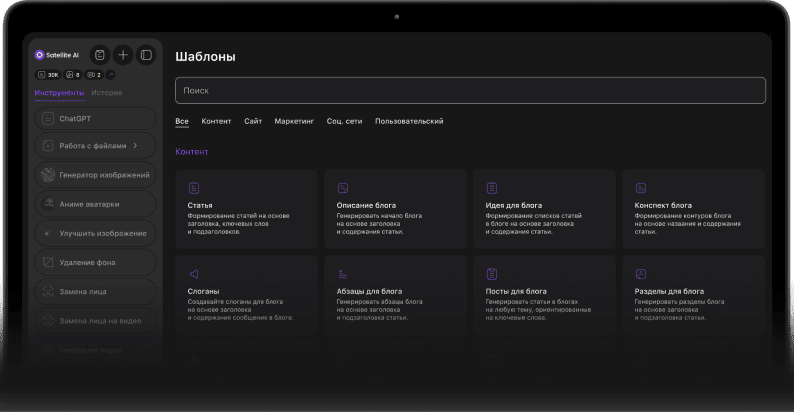Screen dimensions: 794x412
Task: Click the Поиск search field
Action: pos(470,90)
